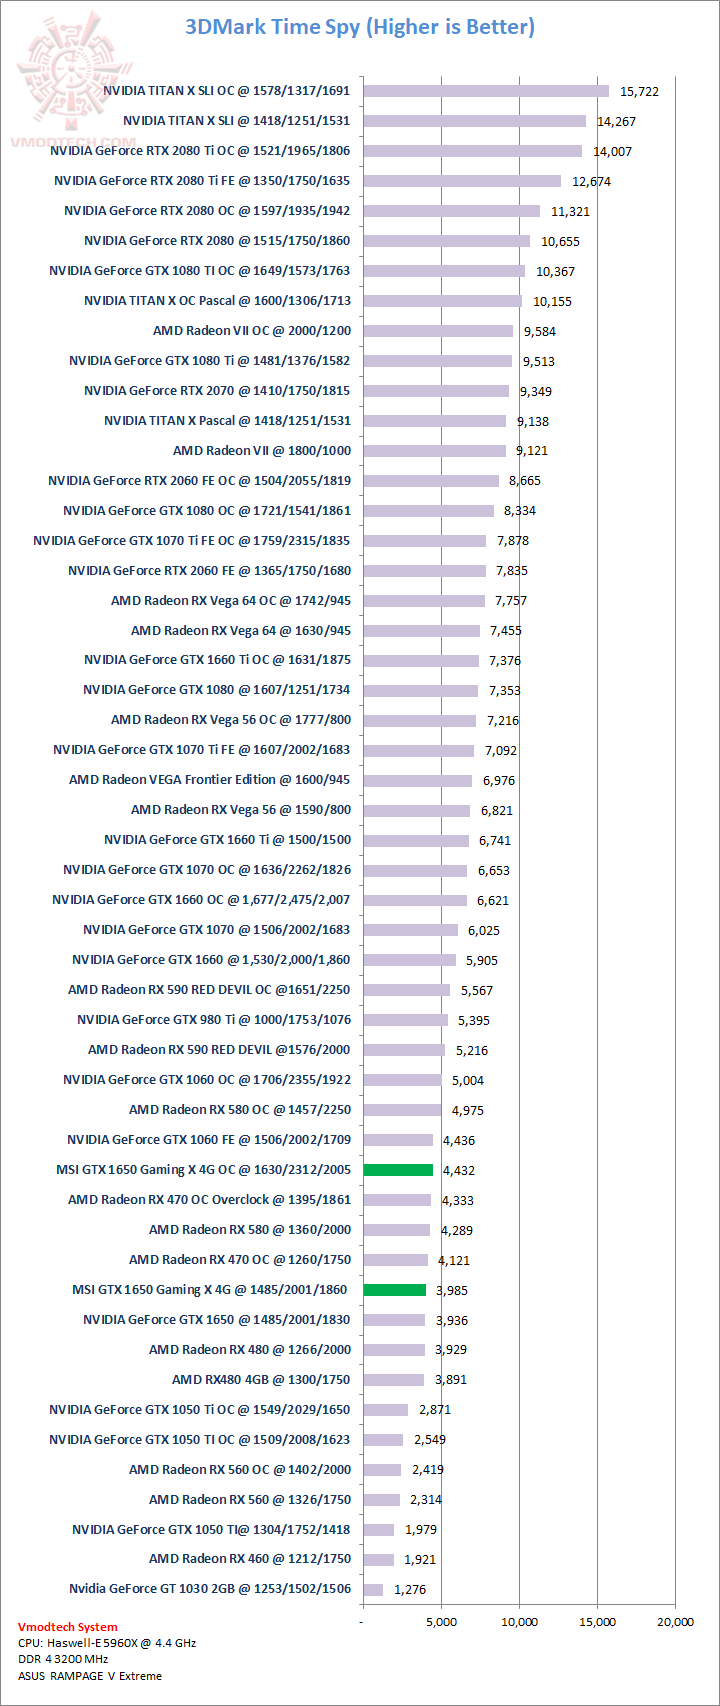Click the 3DMark Time Spy chart title
The image size is (720, 1706).
pyautogui.click(x=360, y=27)
